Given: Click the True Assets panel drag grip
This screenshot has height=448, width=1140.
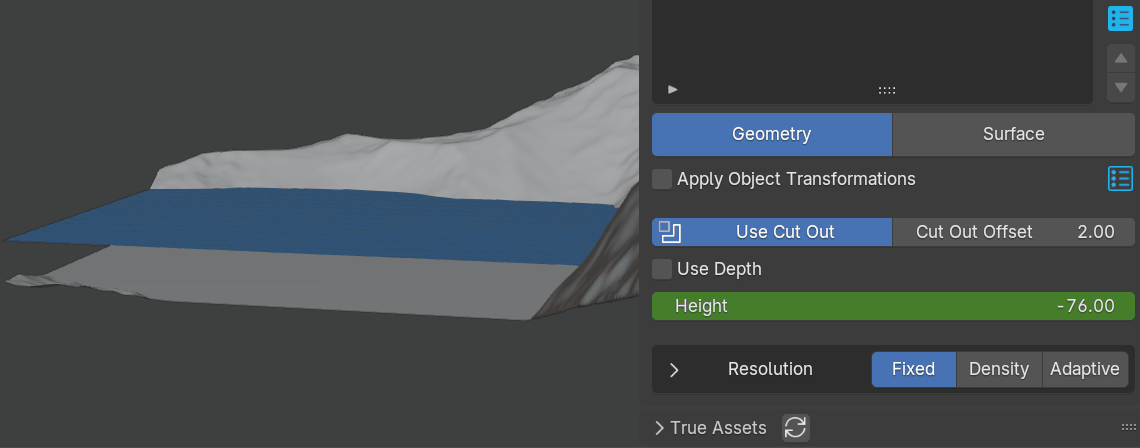Looking at the screenshot, I should [x=1128, y=427].
